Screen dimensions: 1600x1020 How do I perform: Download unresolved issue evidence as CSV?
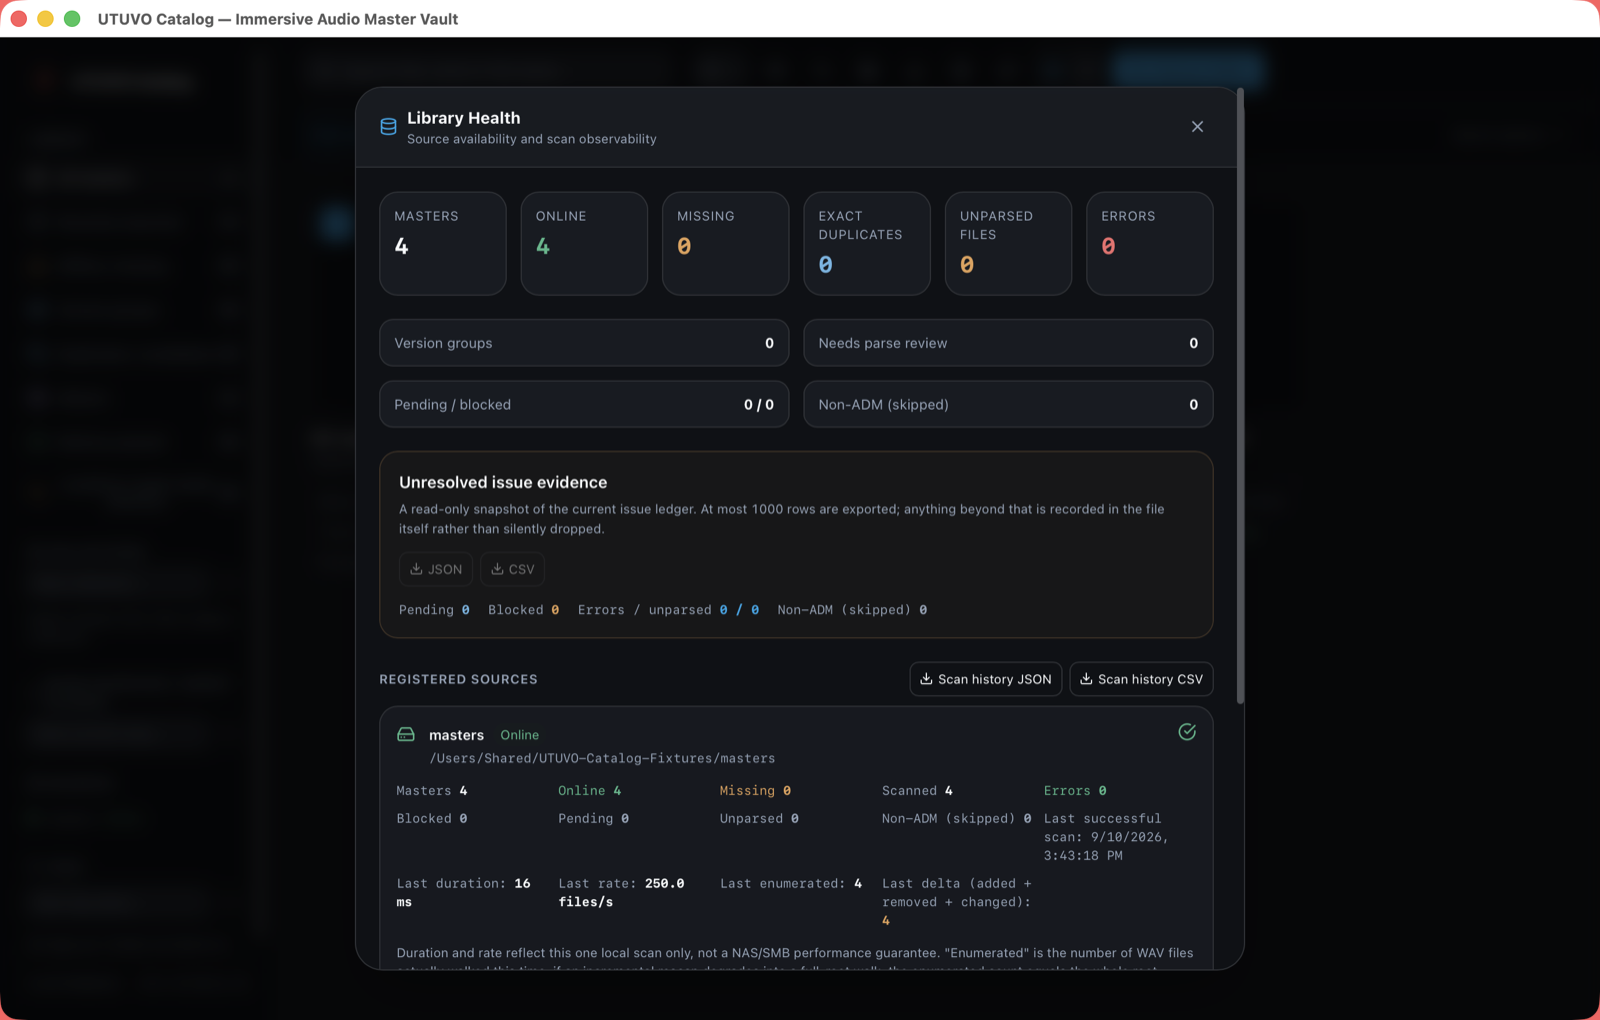(512, 569)
